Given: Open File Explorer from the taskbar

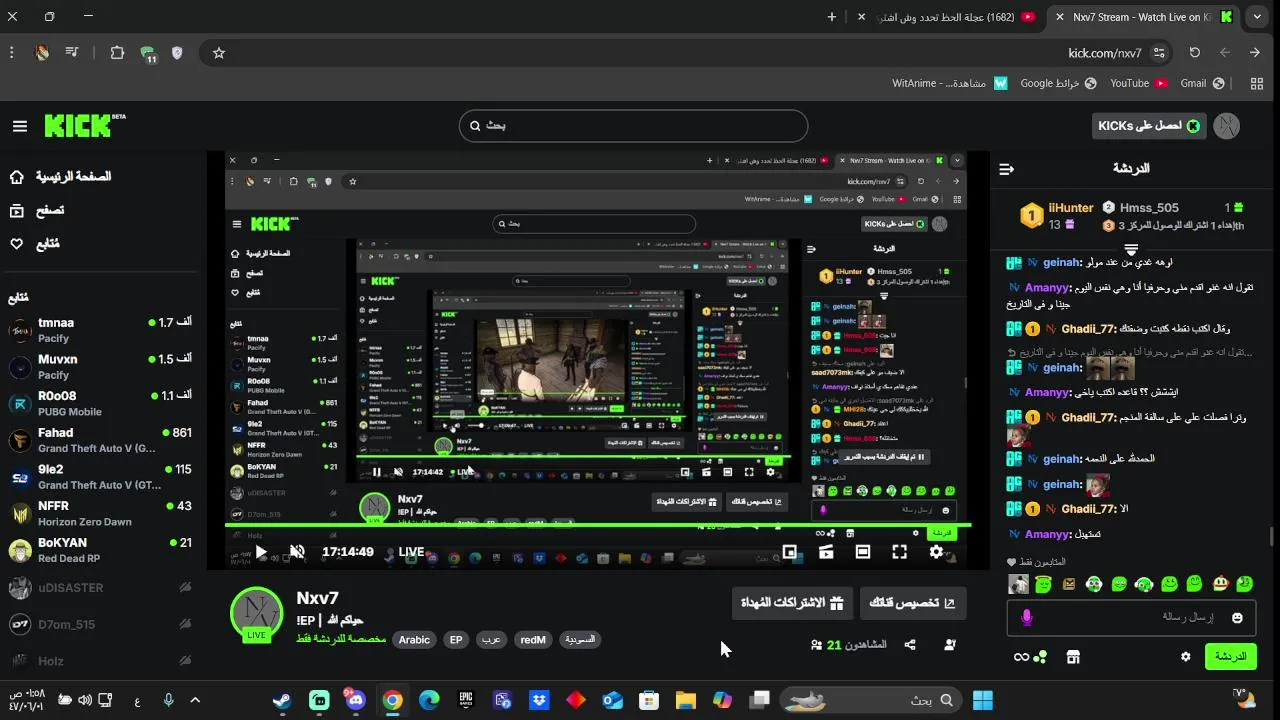Looking at the screenshot, I should pyautogui.click(x=685, y=700).
